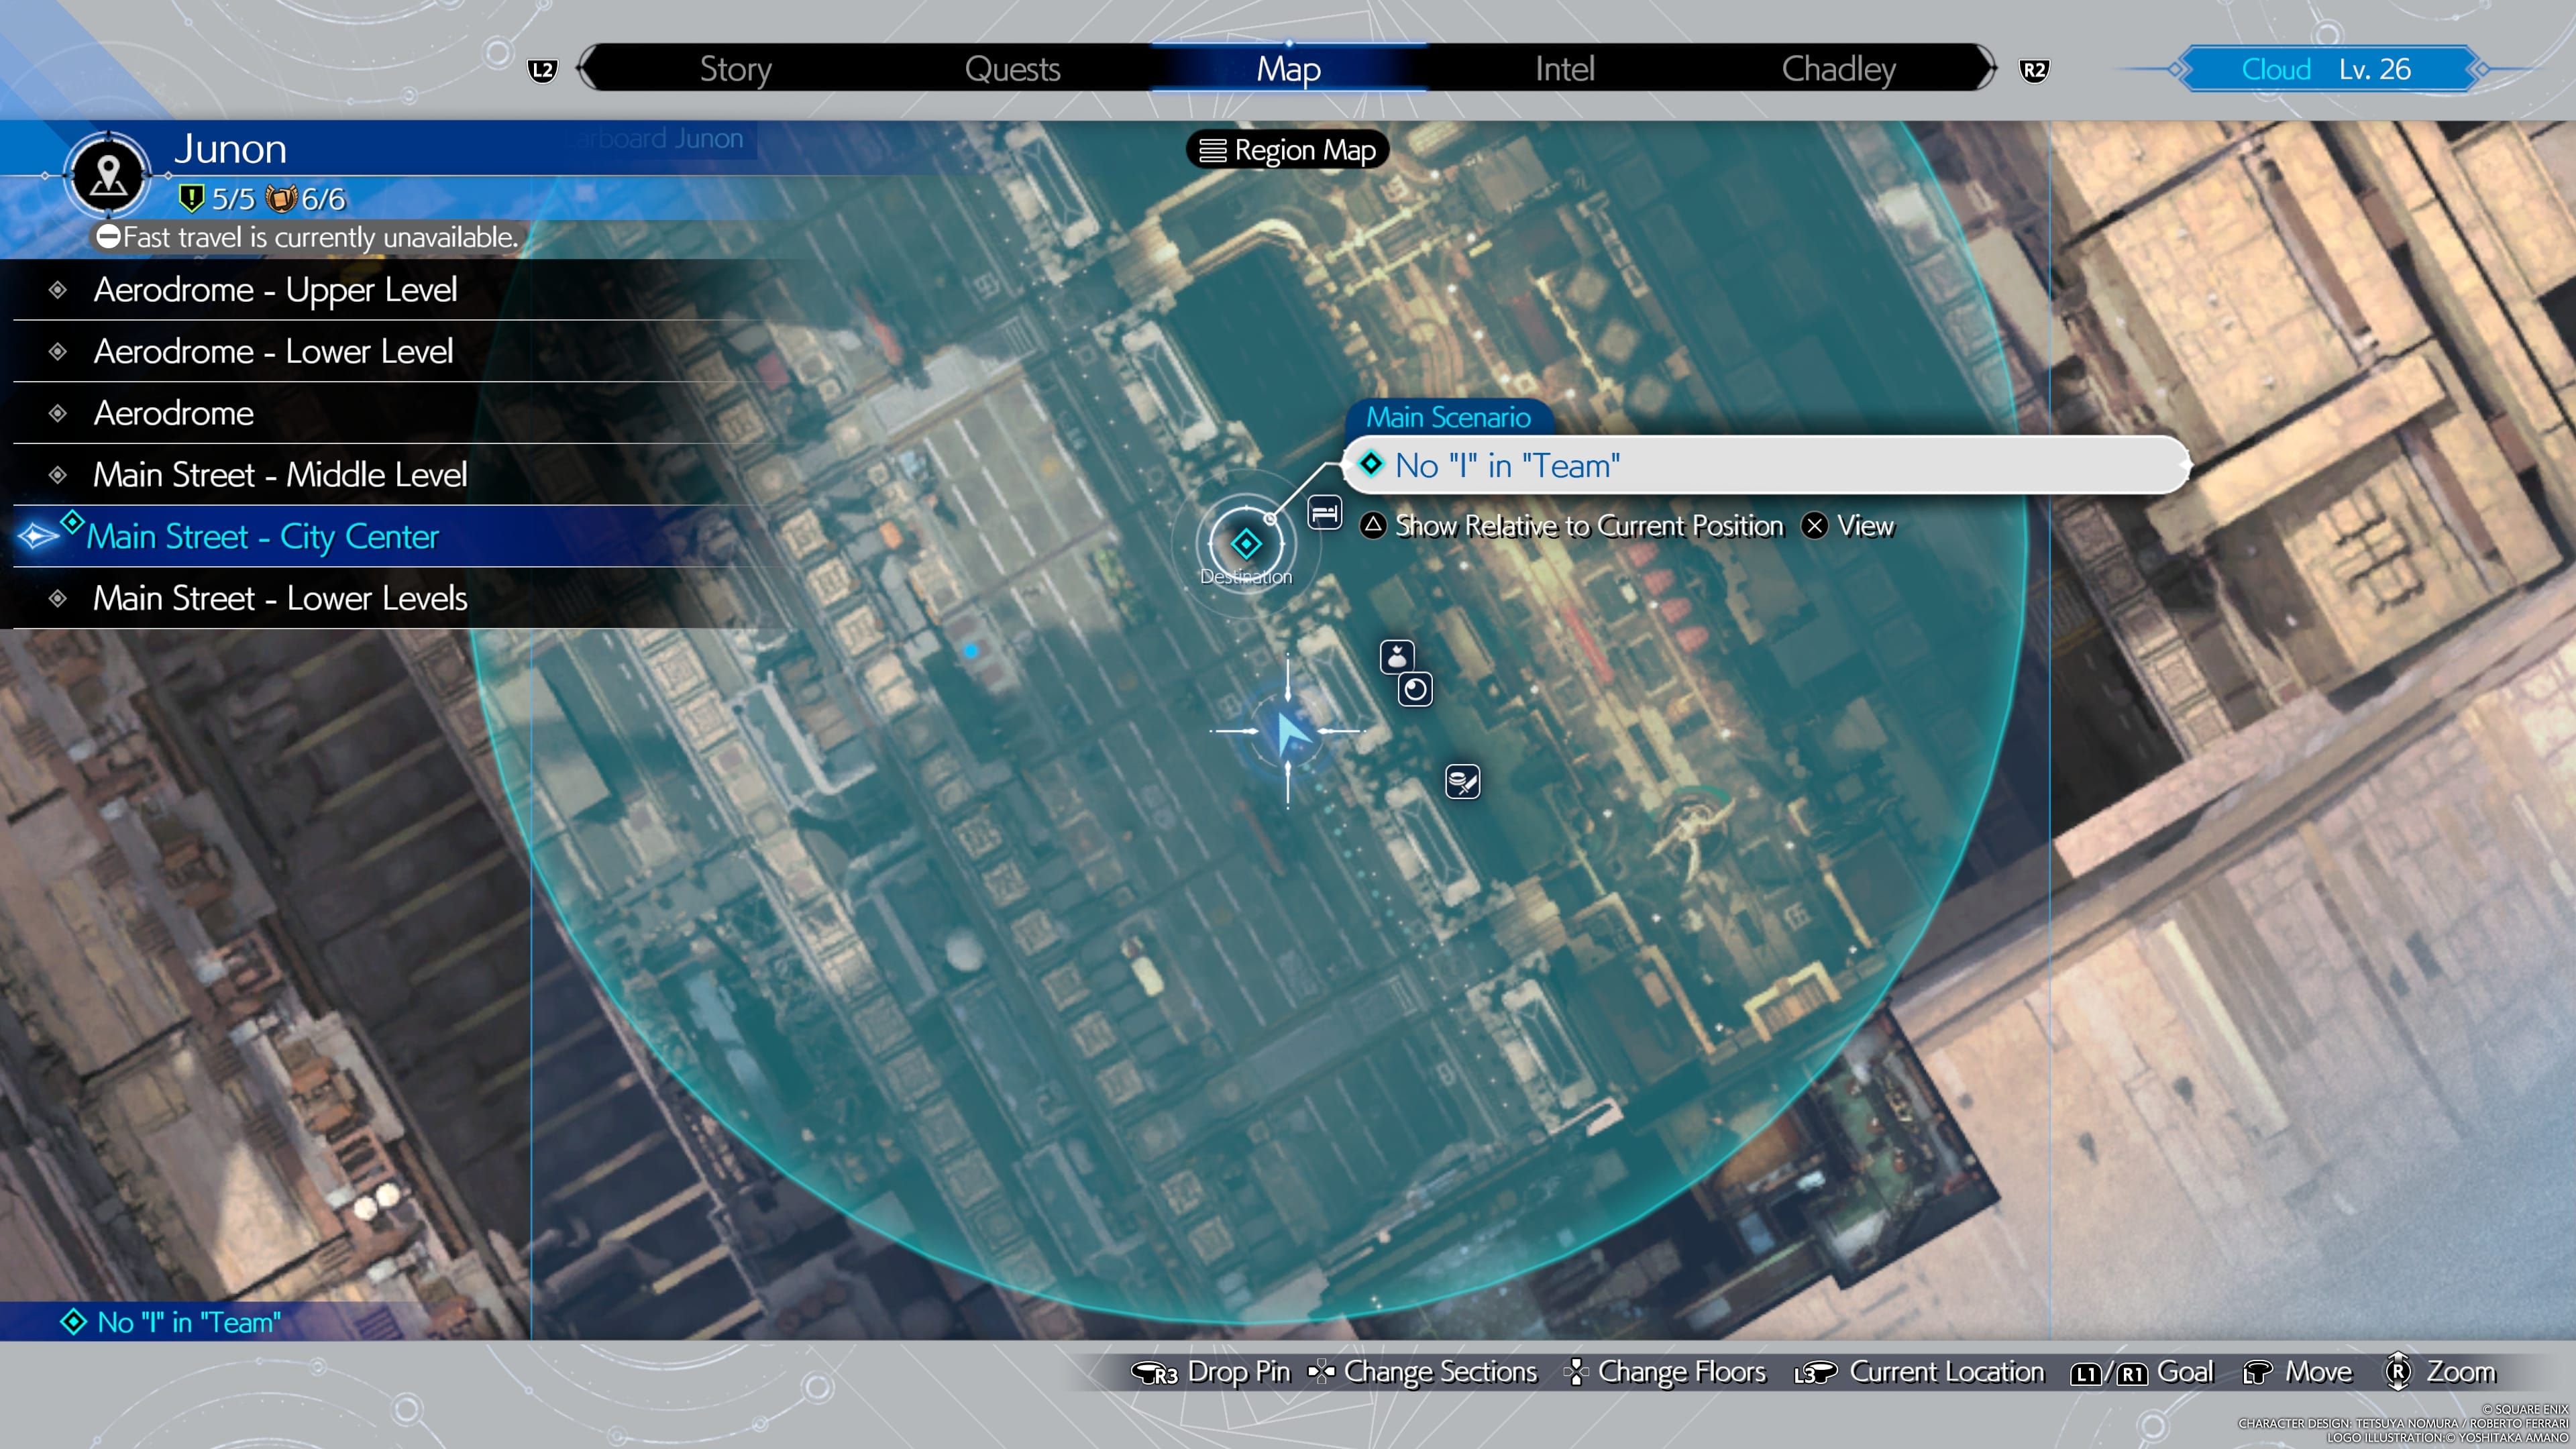Click the small blue dot marker on map
Viewport: 2576px width, 1449px height.
pyautogui.click(x=970, y=651)
